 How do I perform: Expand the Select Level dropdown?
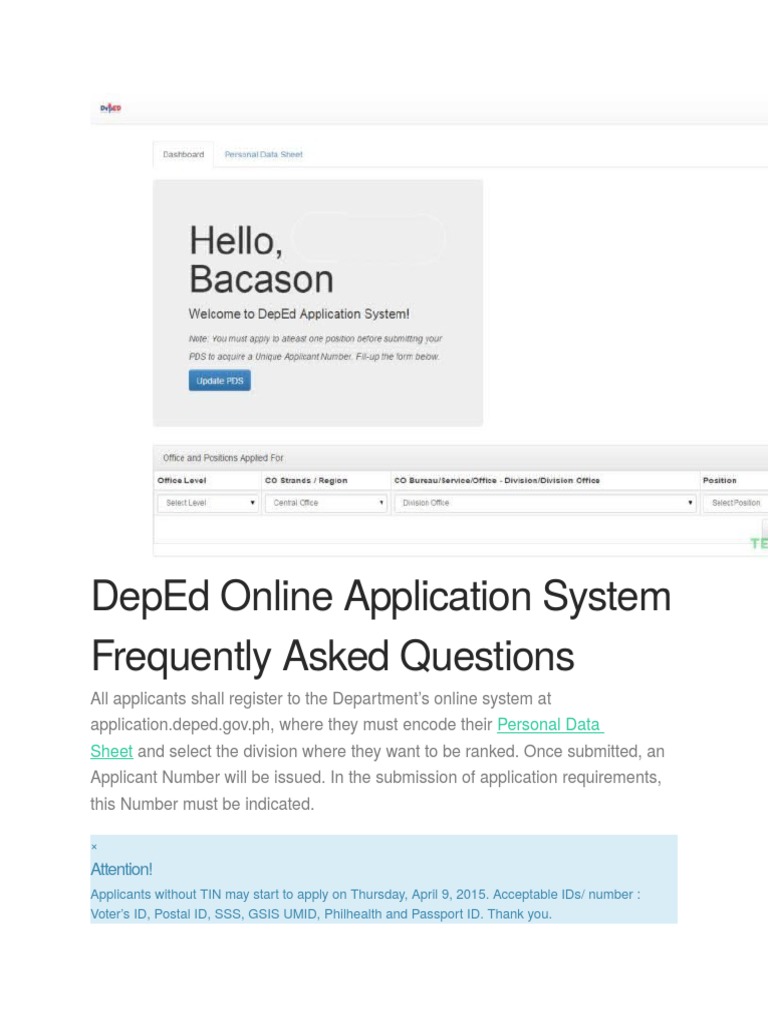coord(207,503)
